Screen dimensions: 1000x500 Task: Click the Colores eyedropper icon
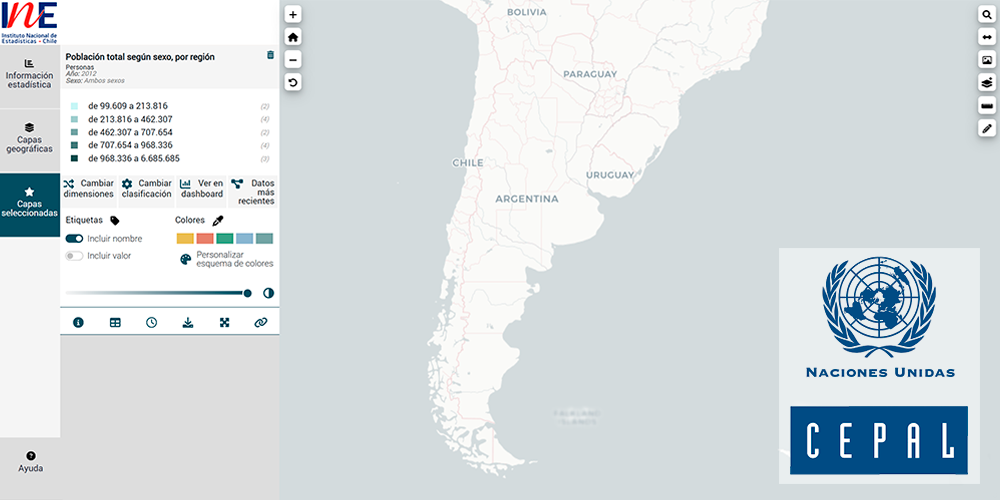(218, 221)
